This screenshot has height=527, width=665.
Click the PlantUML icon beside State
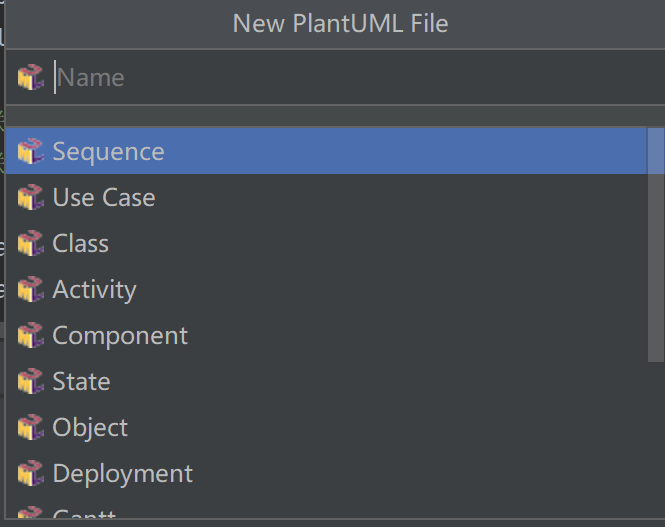coord(31,381)
